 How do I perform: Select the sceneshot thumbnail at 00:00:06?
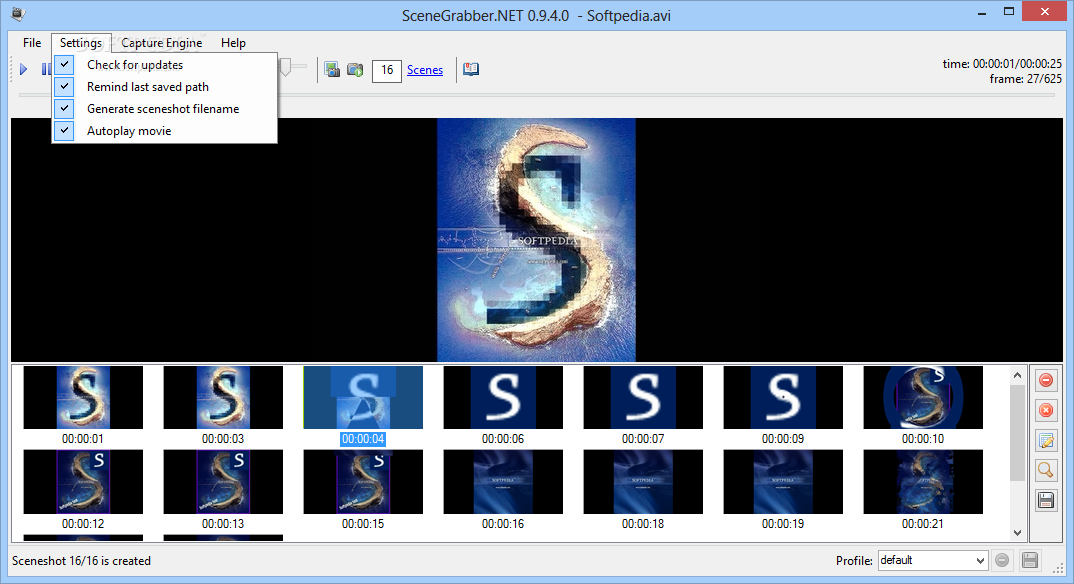(x=503, y=398)
